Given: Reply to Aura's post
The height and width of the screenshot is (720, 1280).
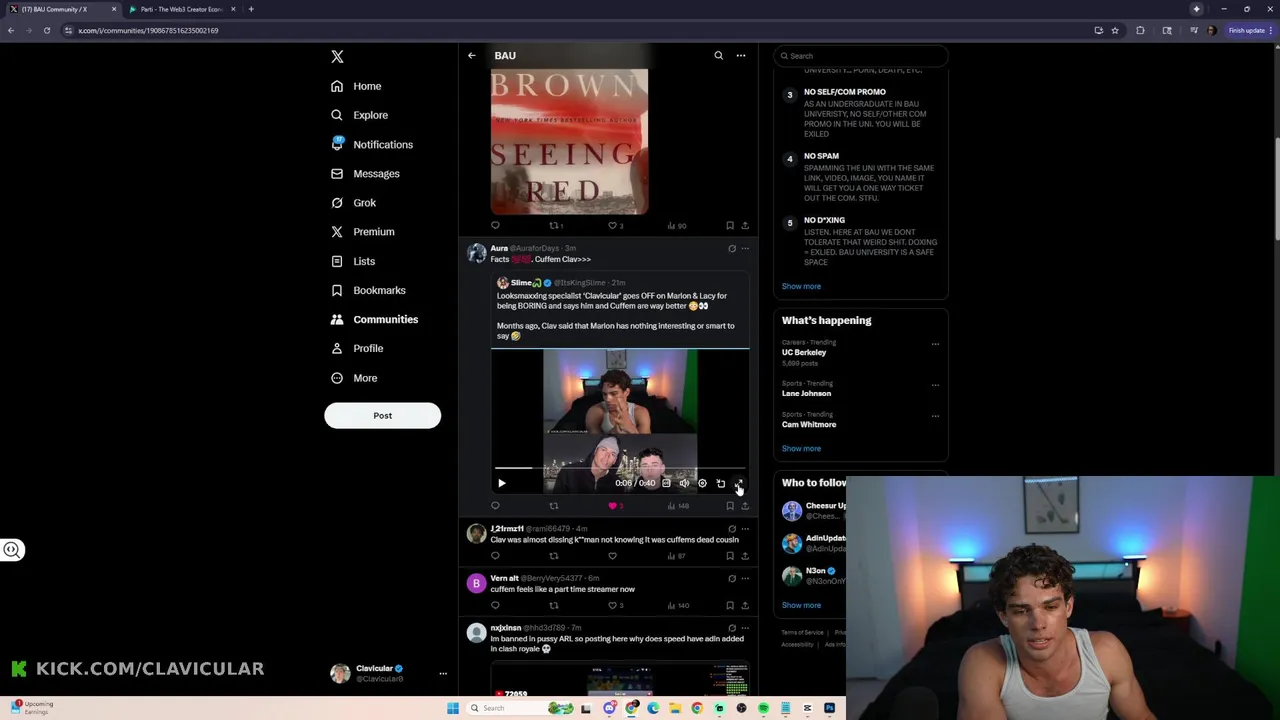Looking at the screenshot, I should (495, 506).
